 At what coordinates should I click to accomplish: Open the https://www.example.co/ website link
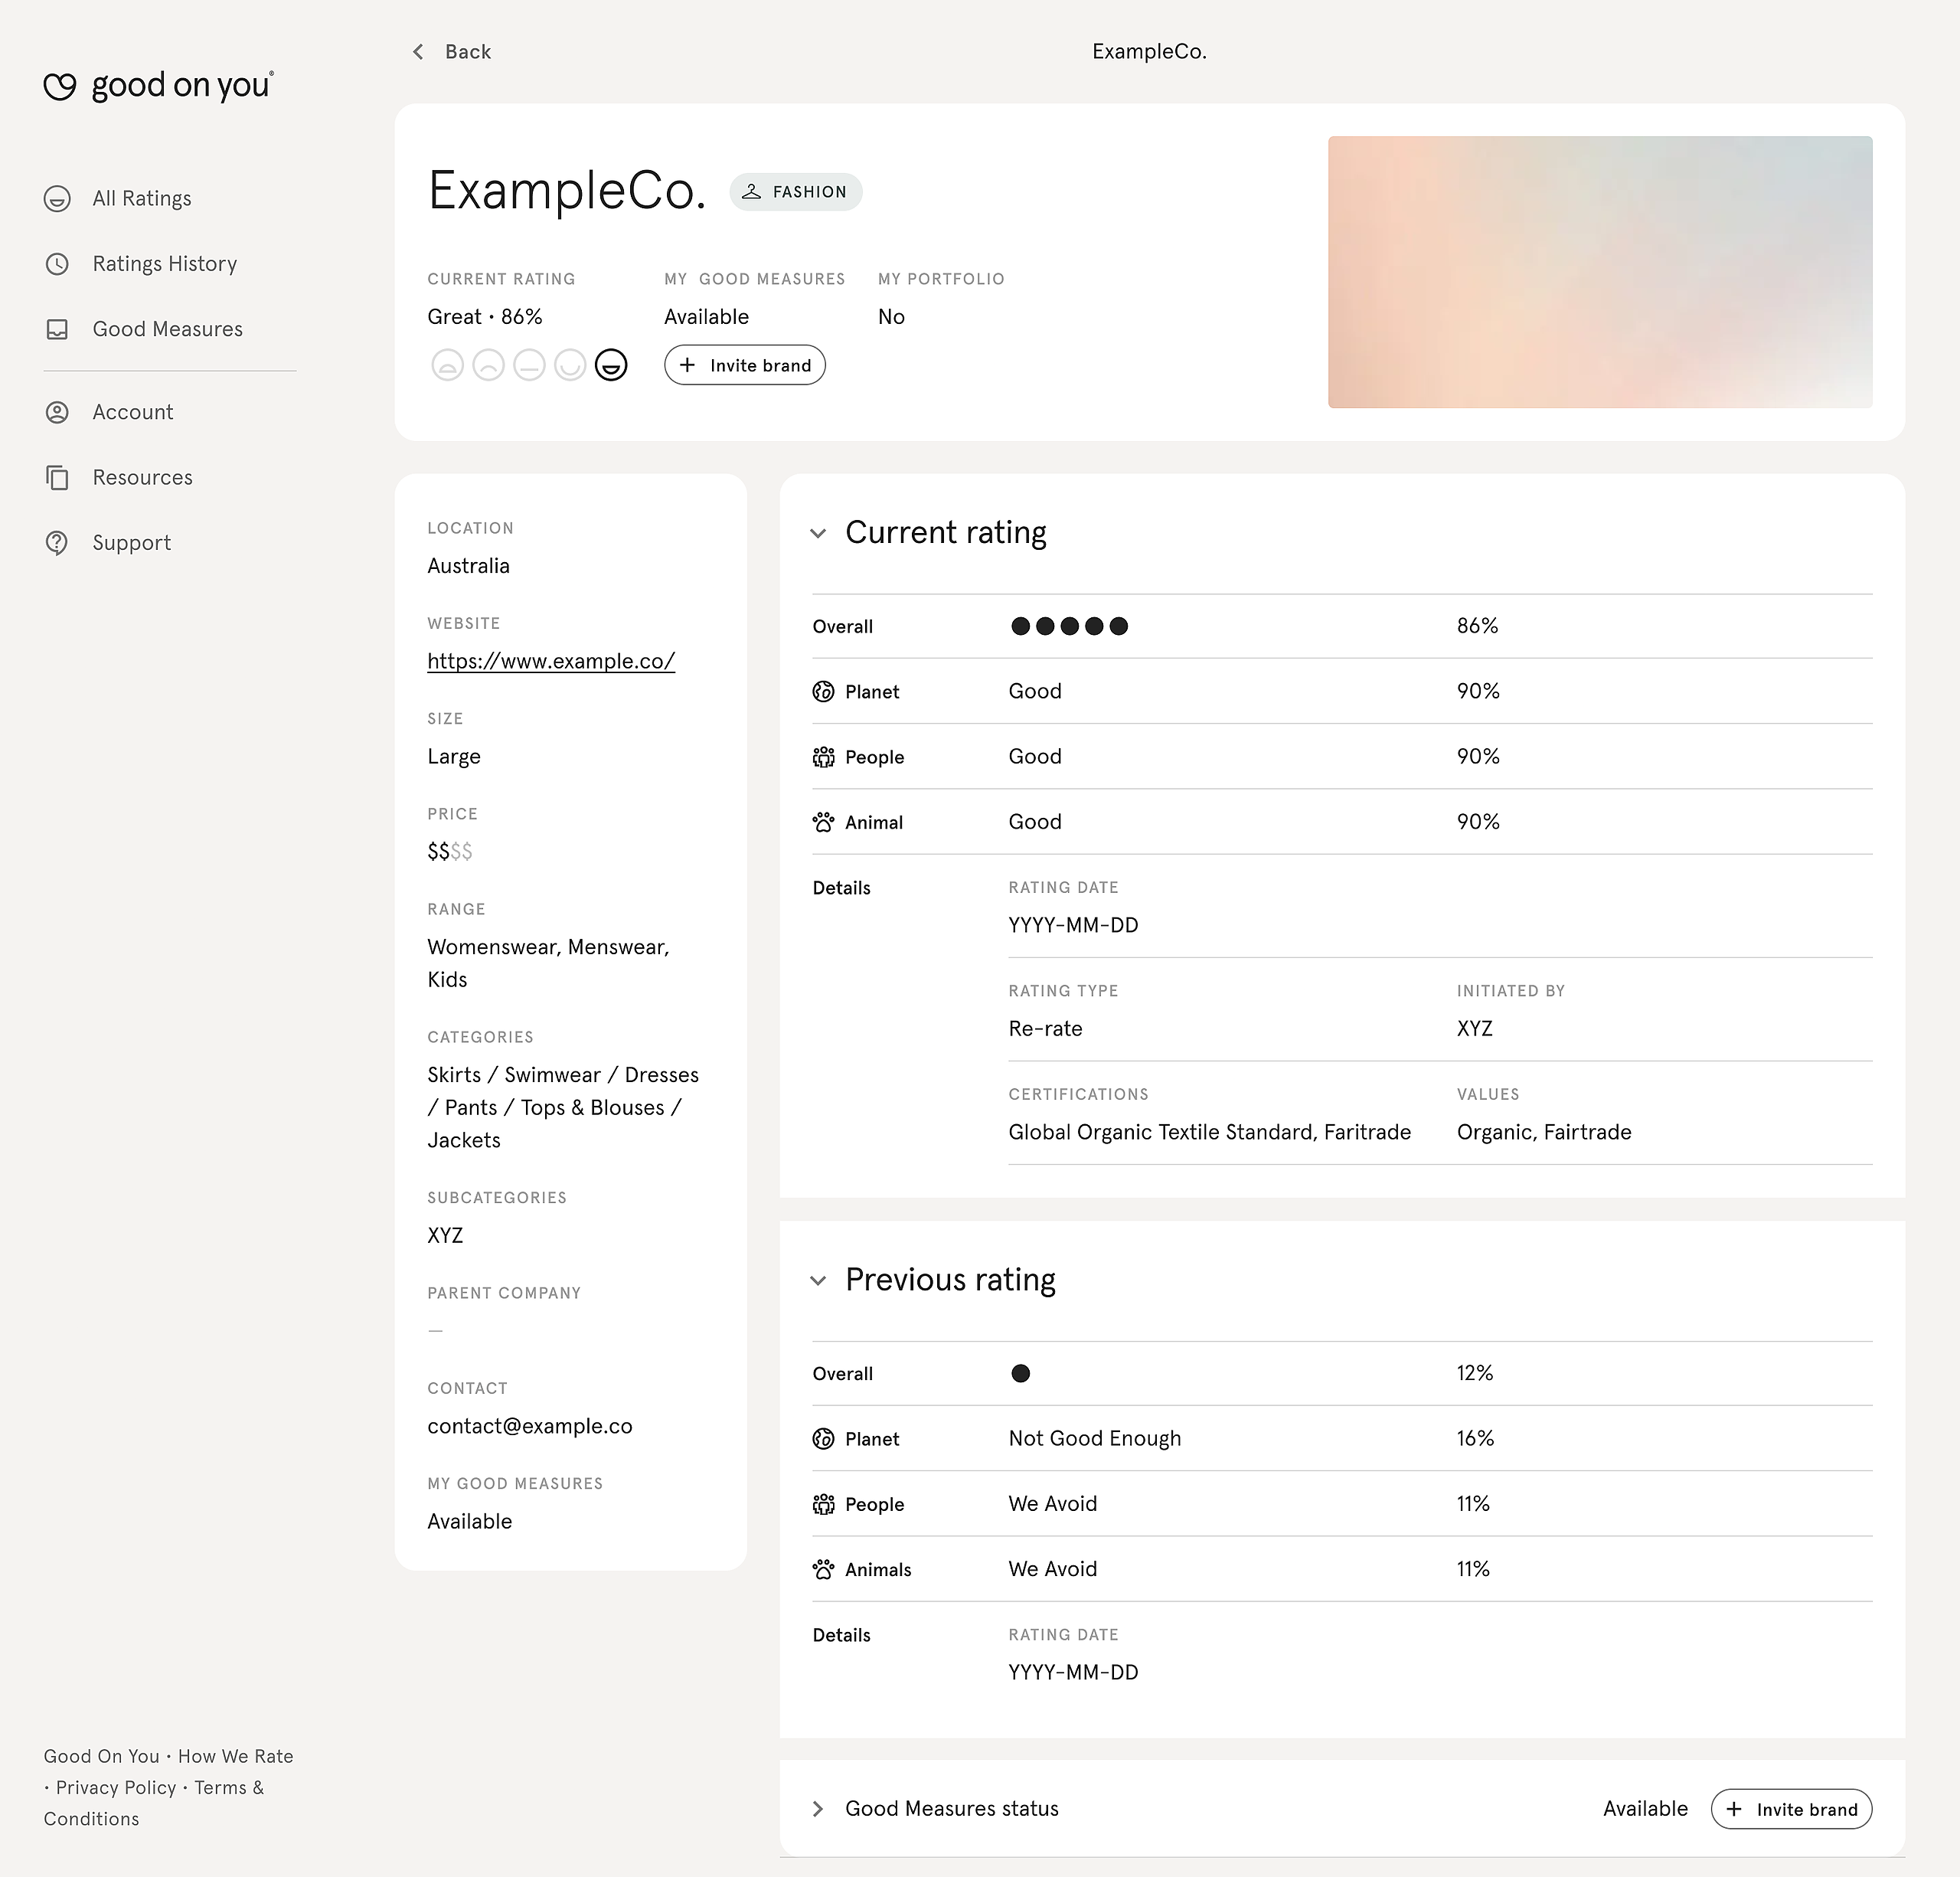point(551,661)
